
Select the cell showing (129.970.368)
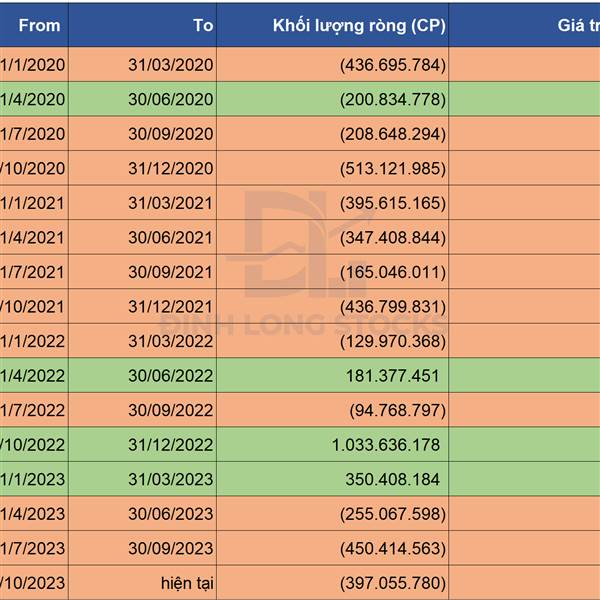point(333,341)
